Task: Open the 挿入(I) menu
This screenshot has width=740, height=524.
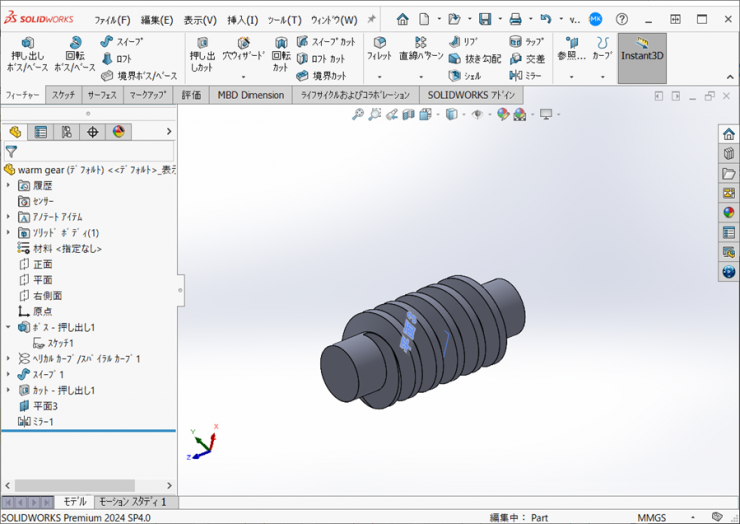Action: tap(242, 20)
